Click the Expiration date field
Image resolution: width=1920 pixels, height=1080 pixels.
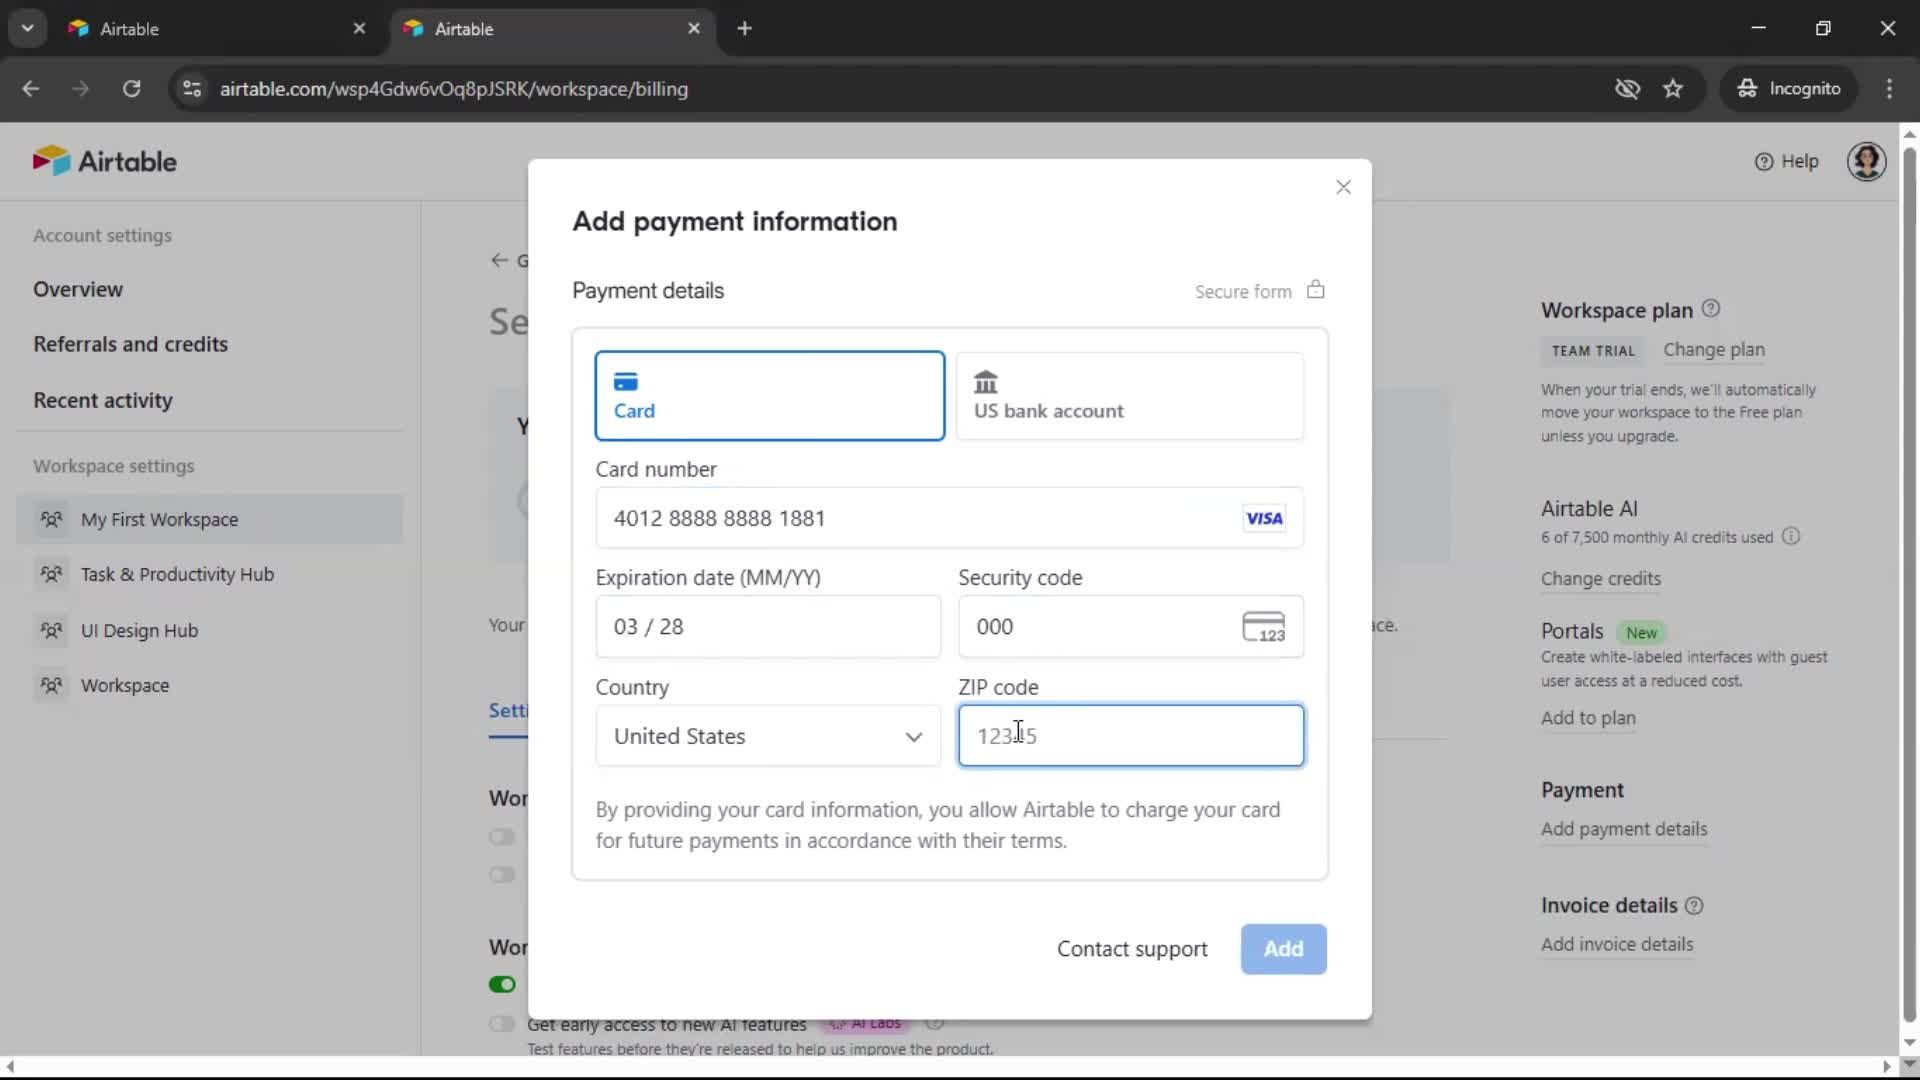[768, 626]
